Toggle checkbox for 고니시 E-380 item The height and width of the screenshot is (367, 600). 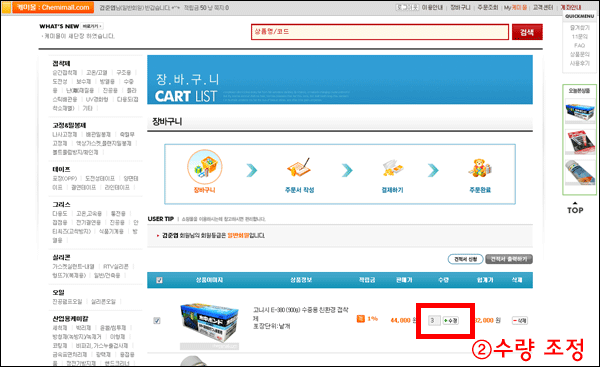[157, 321]
